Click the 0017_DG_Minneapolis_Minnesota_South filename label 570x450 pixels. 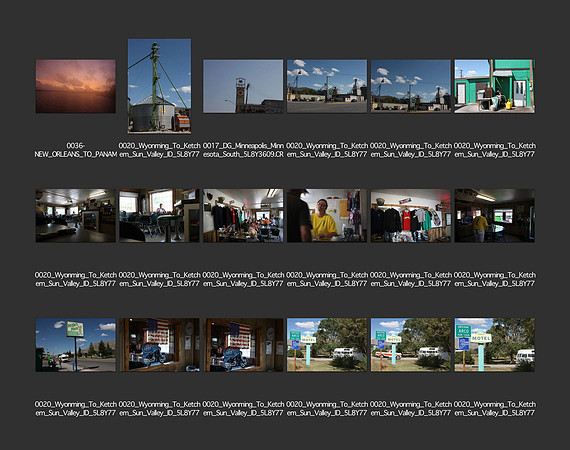243,150
